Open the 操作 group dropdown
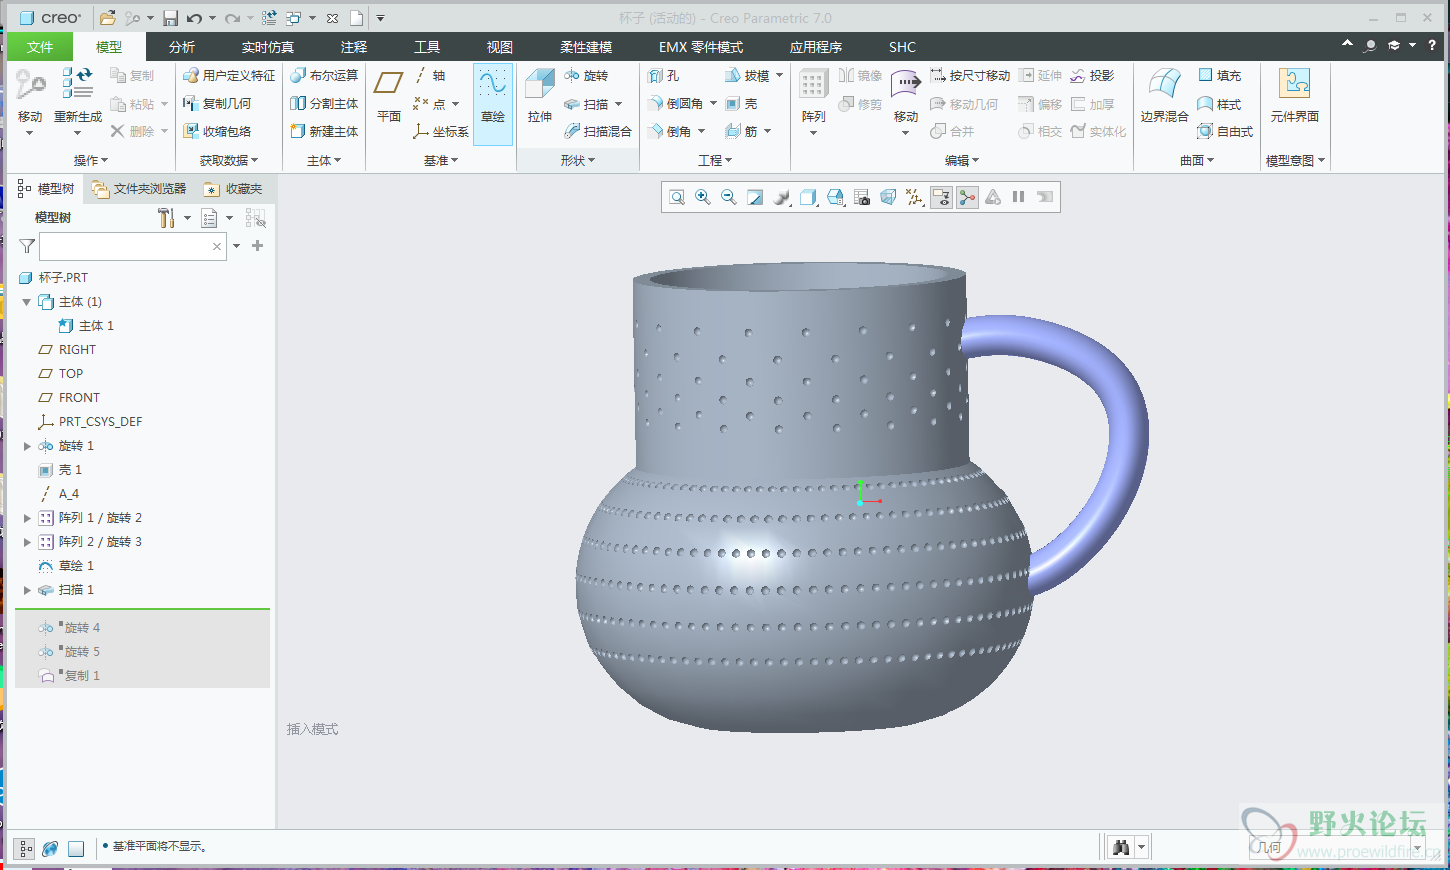The width and height of the screenshot is (1450, 870). [x=91, y=160]
